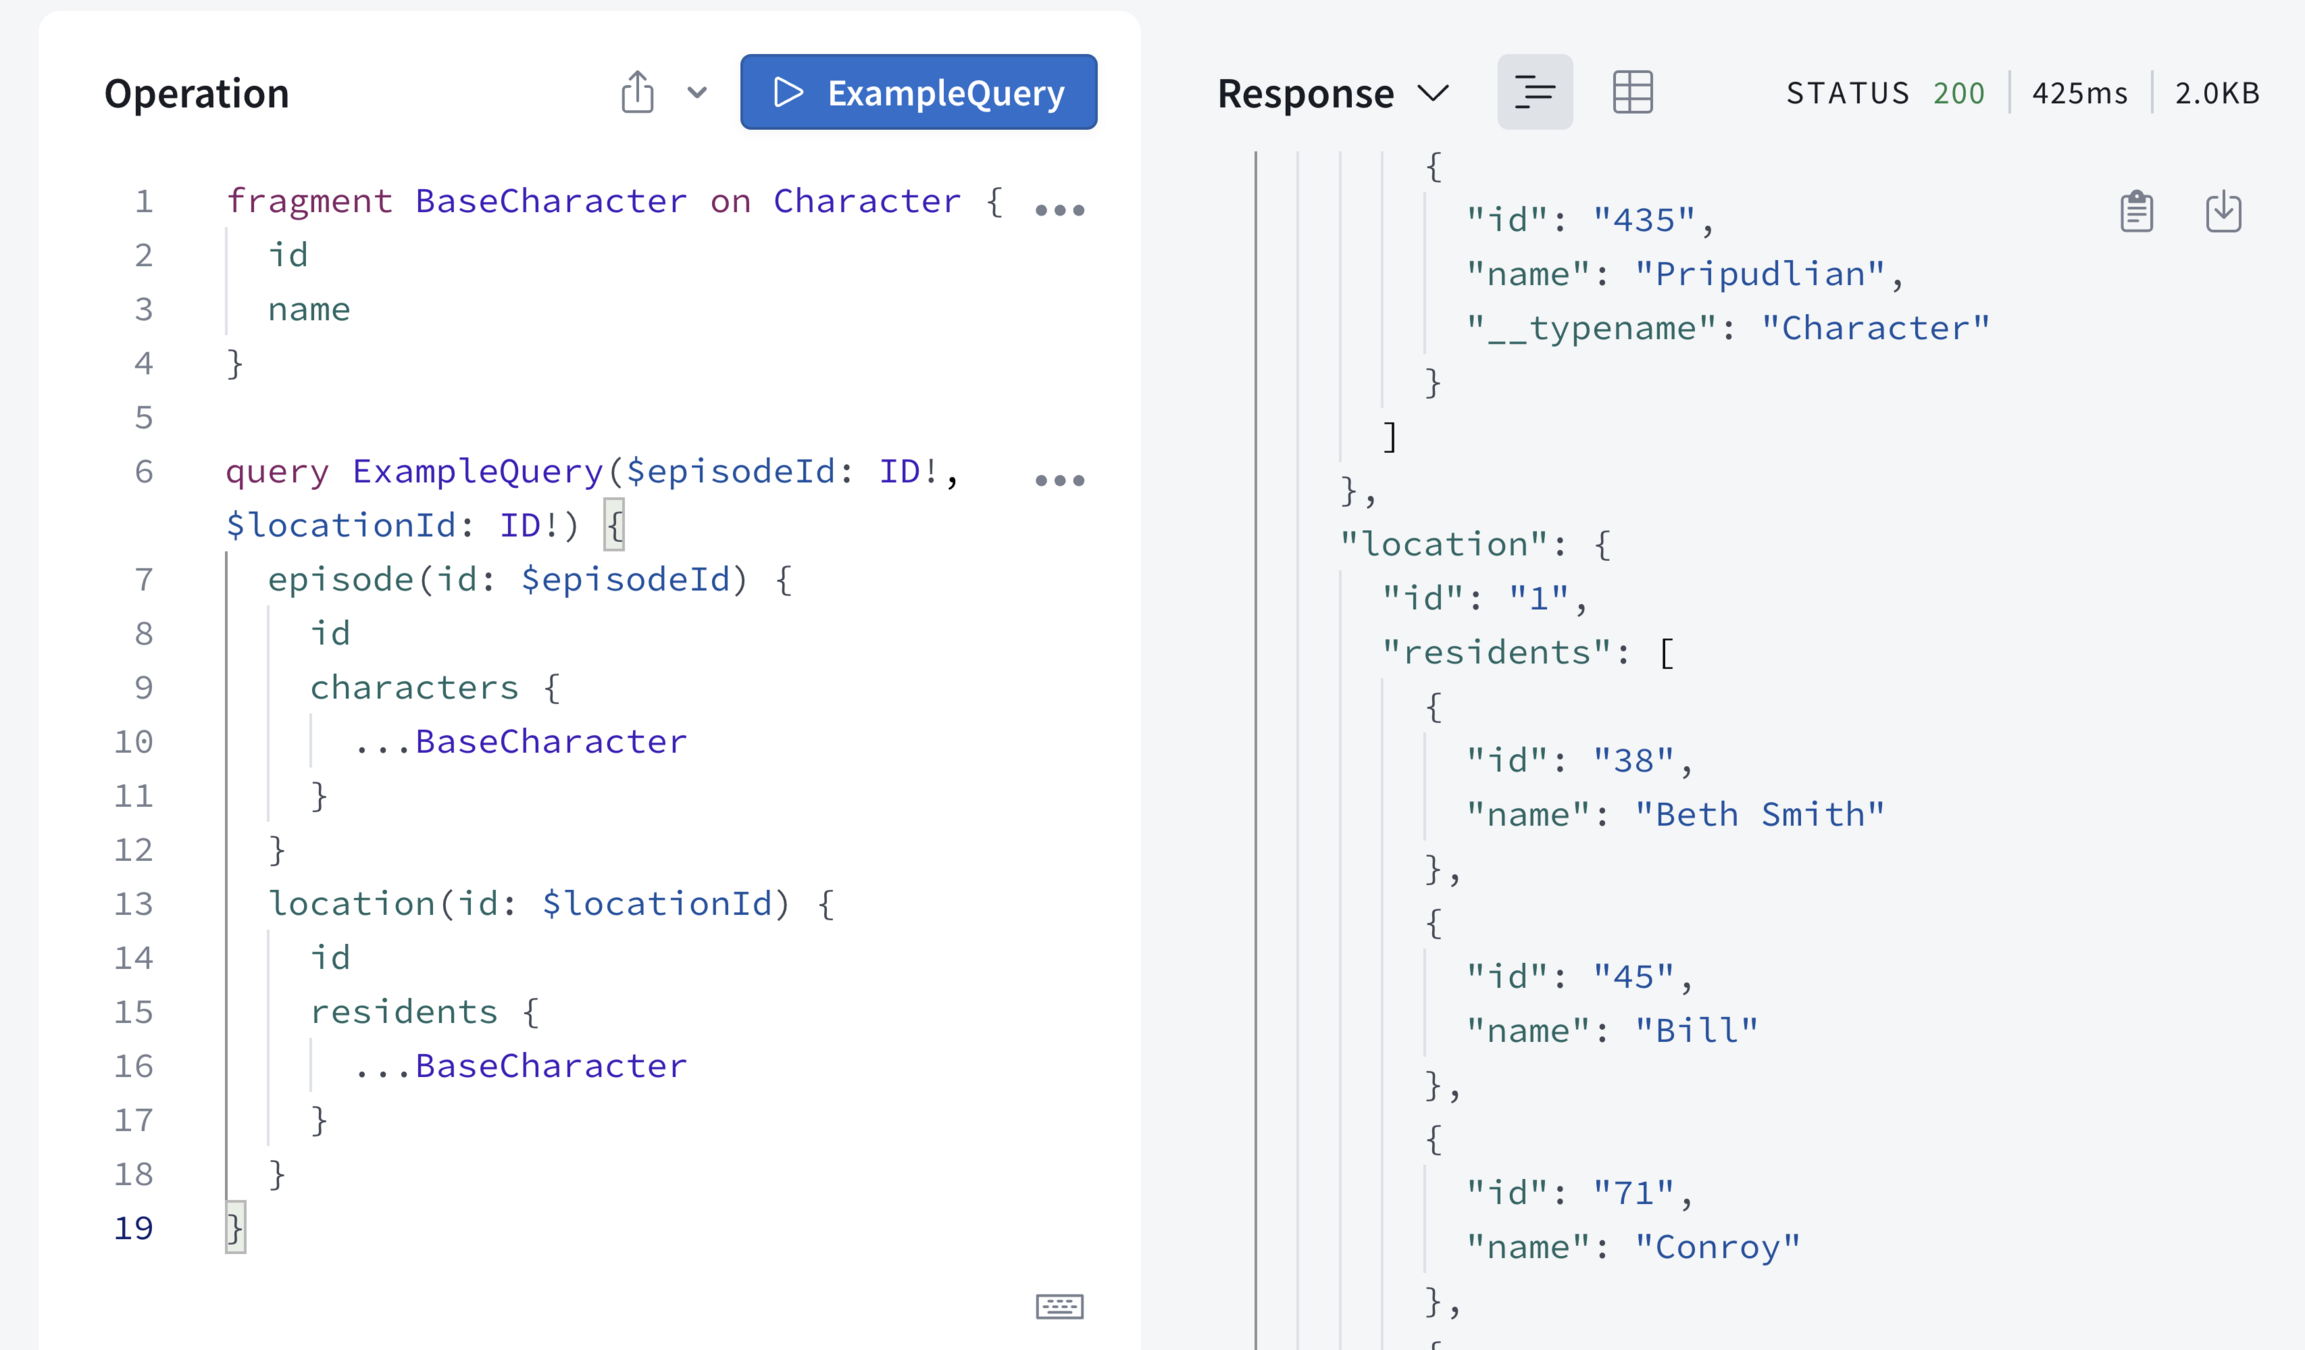Click the Response heading label
The image size is (2305, 1350).
pyautogui.click(x=1305, y=93)
